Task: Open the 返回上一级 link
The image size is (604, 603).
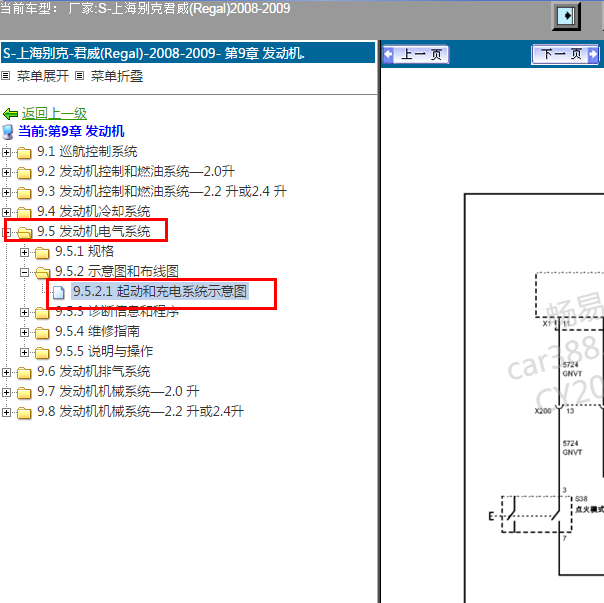Action: [54, 113]
